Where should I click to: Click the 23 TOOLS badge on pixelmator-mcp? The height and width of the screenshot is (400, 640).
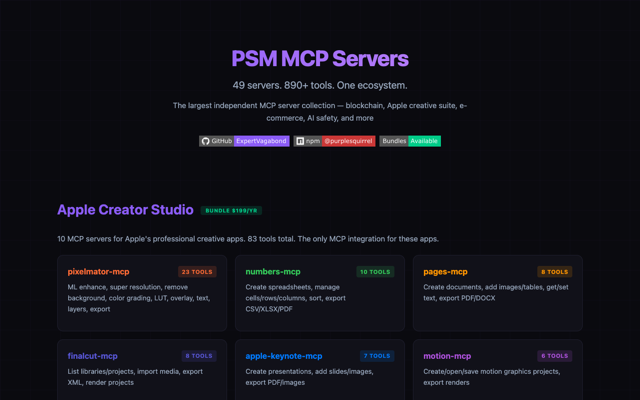point(197,272)
